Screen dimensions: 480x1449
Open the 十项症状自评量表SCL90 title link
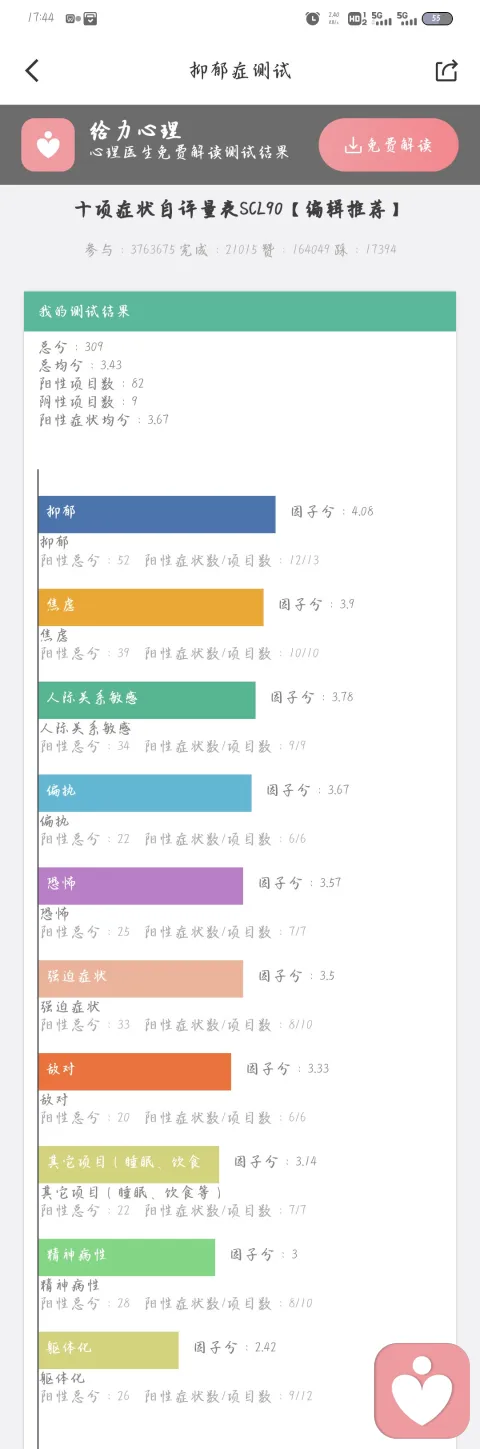240,211
